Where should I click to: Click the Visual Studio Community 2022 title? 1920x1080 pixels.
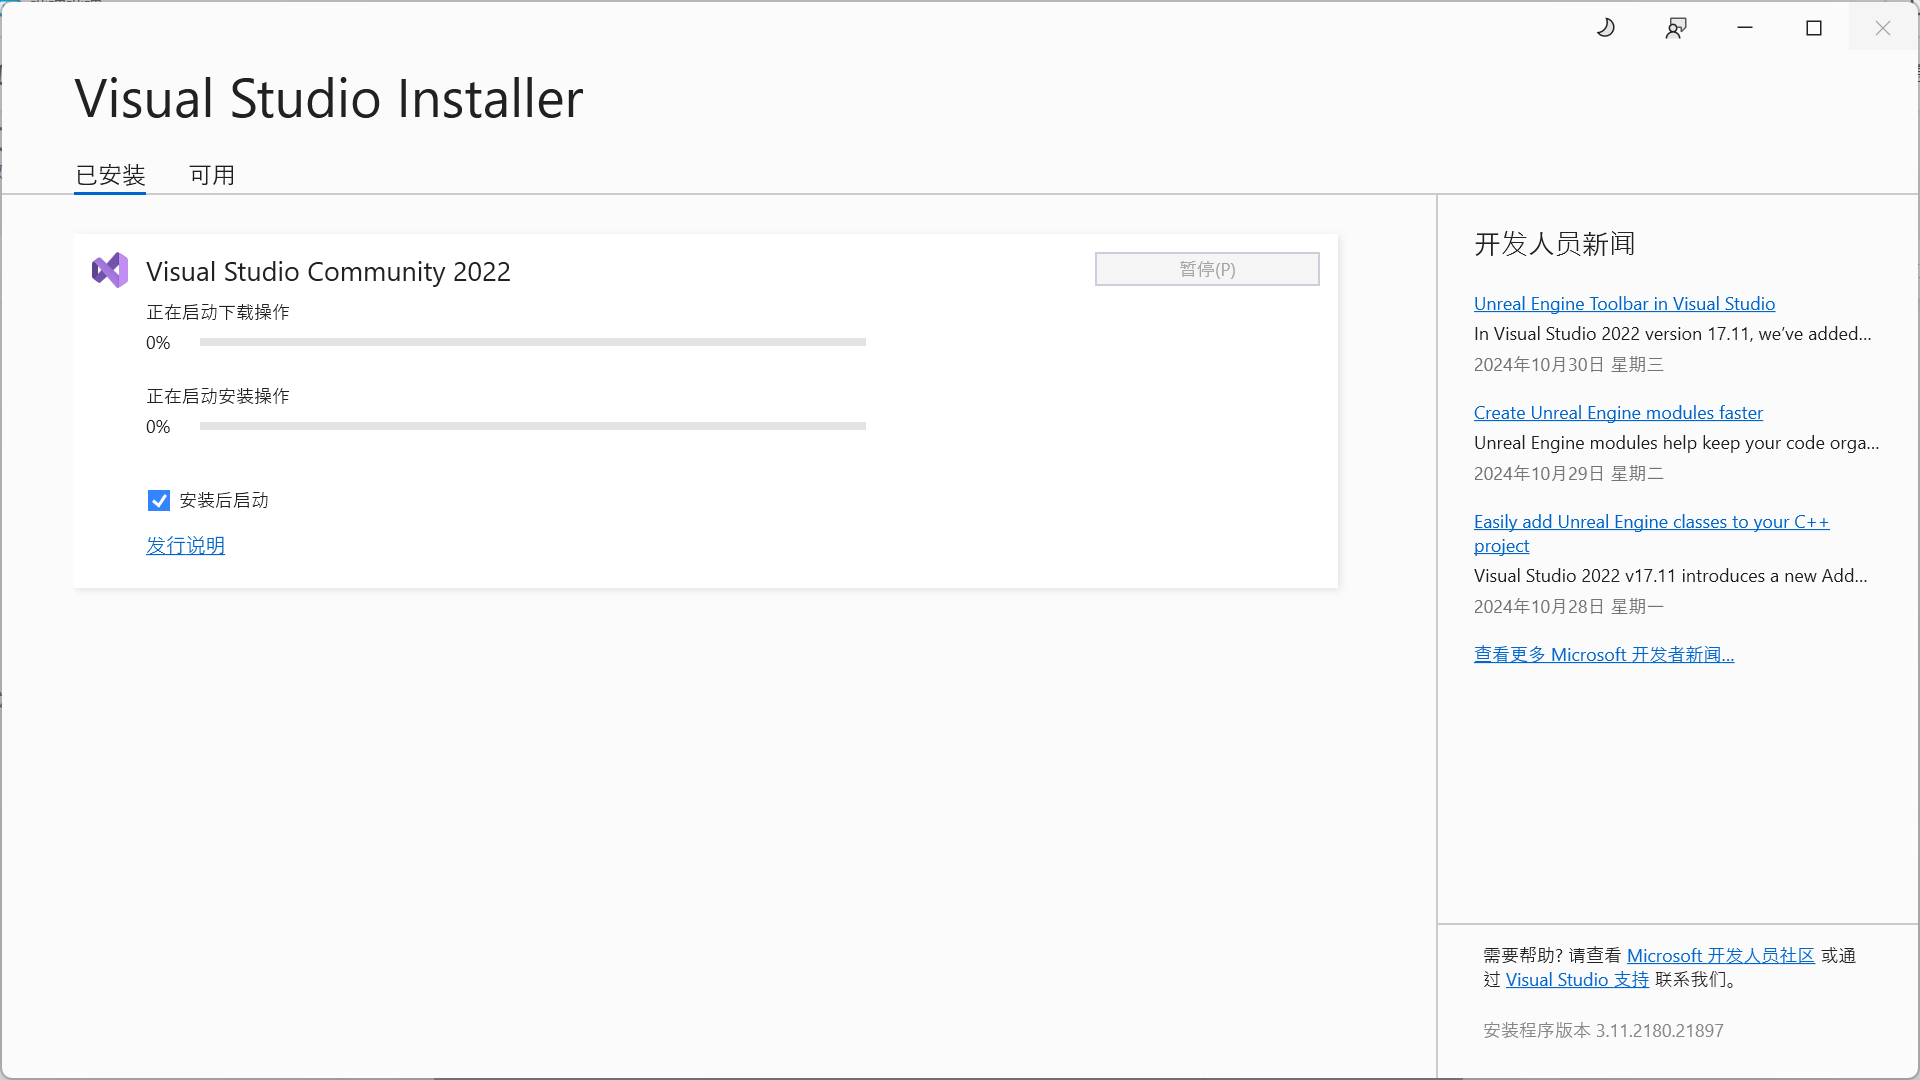click(328, 272)
